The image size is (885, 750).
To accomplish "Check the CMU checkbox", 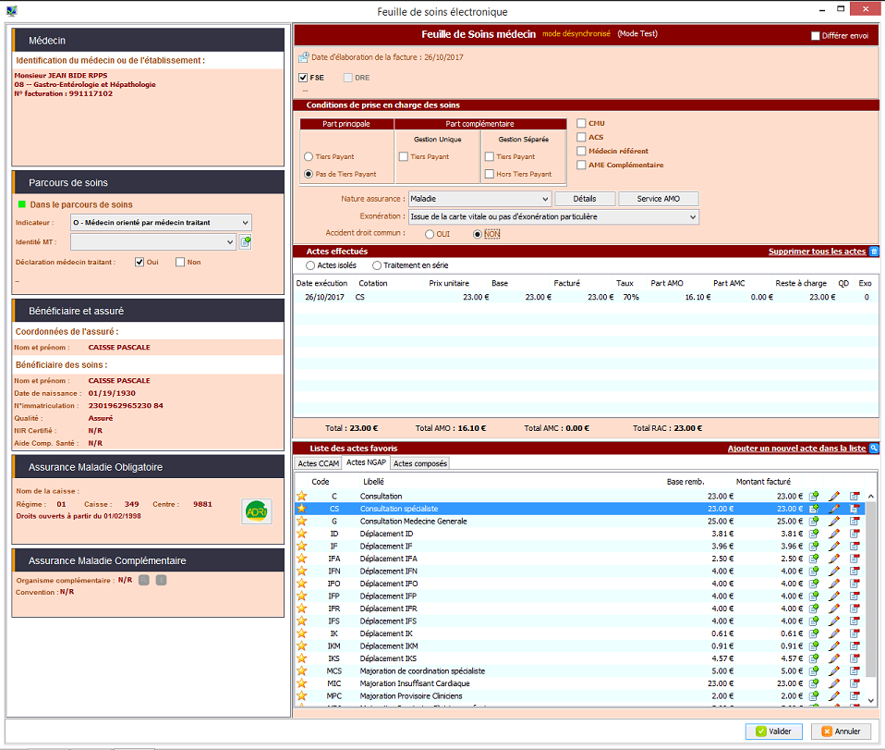I will [581, 123].
